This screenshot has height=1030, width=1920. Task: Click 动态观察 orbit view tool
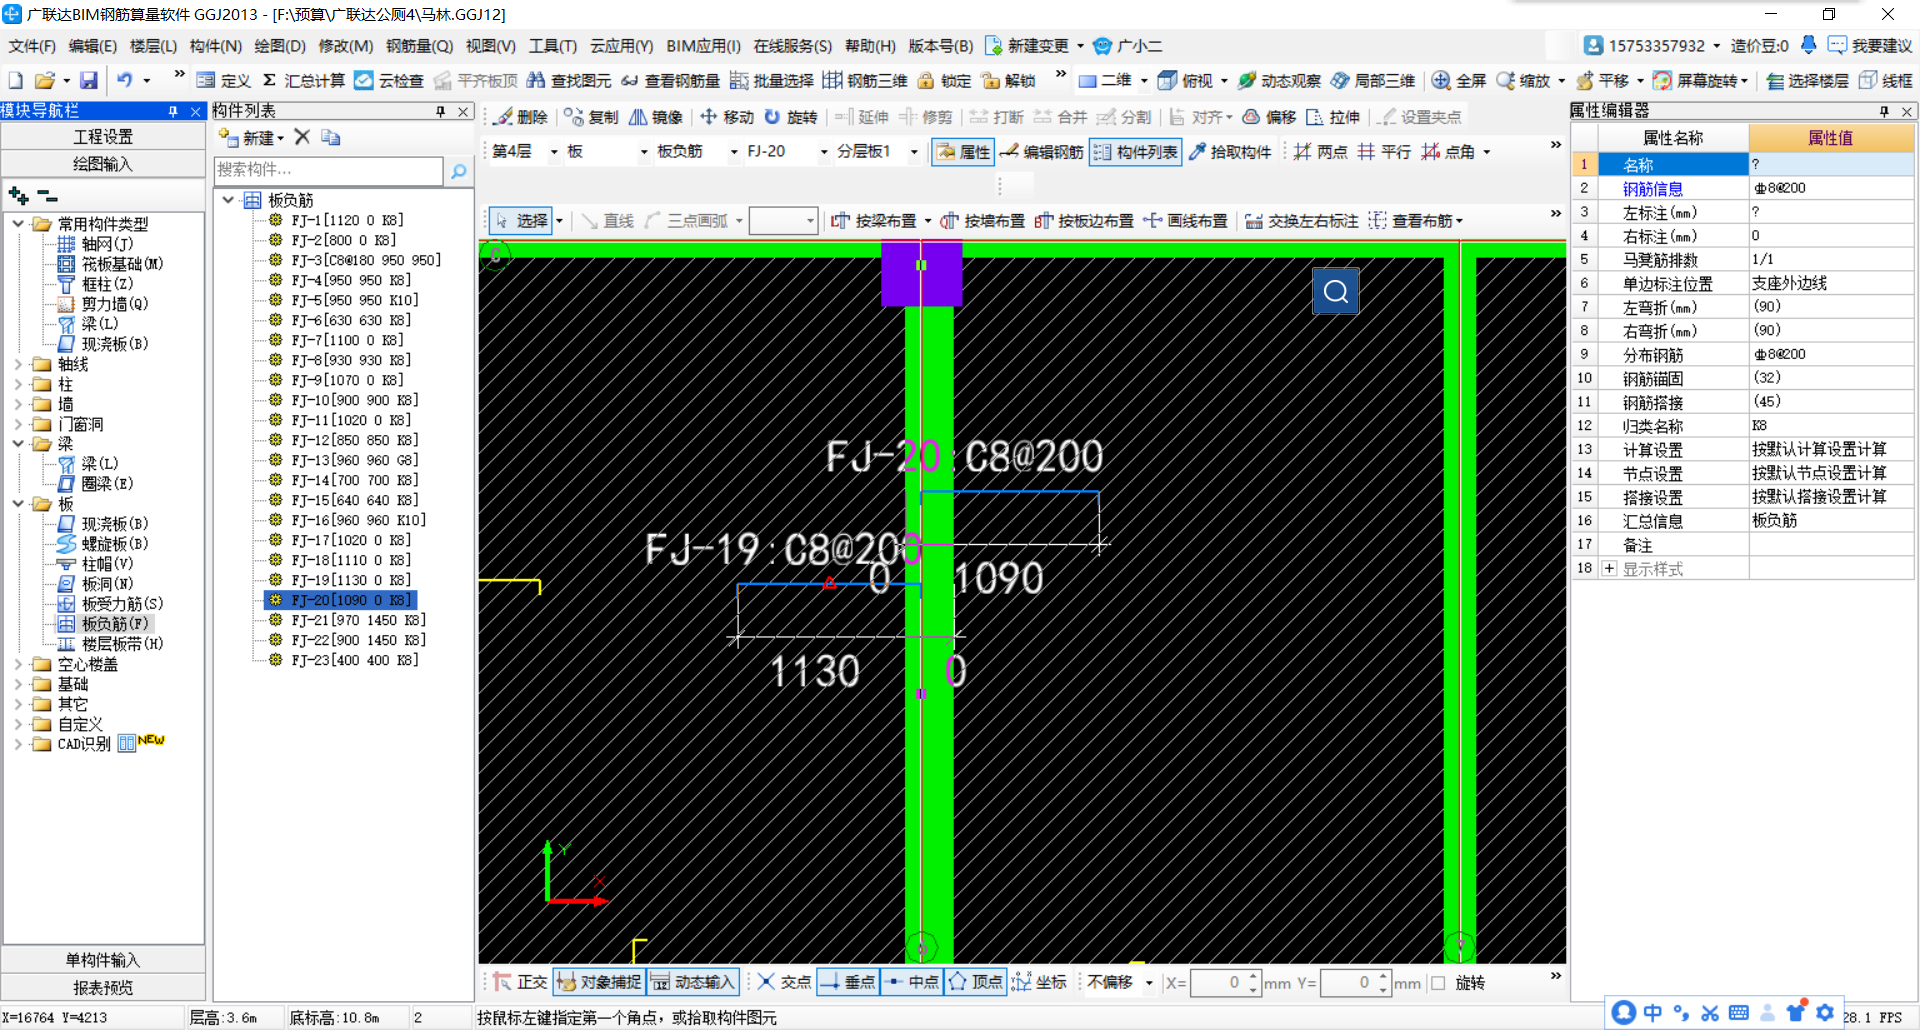pos(1279,80)
